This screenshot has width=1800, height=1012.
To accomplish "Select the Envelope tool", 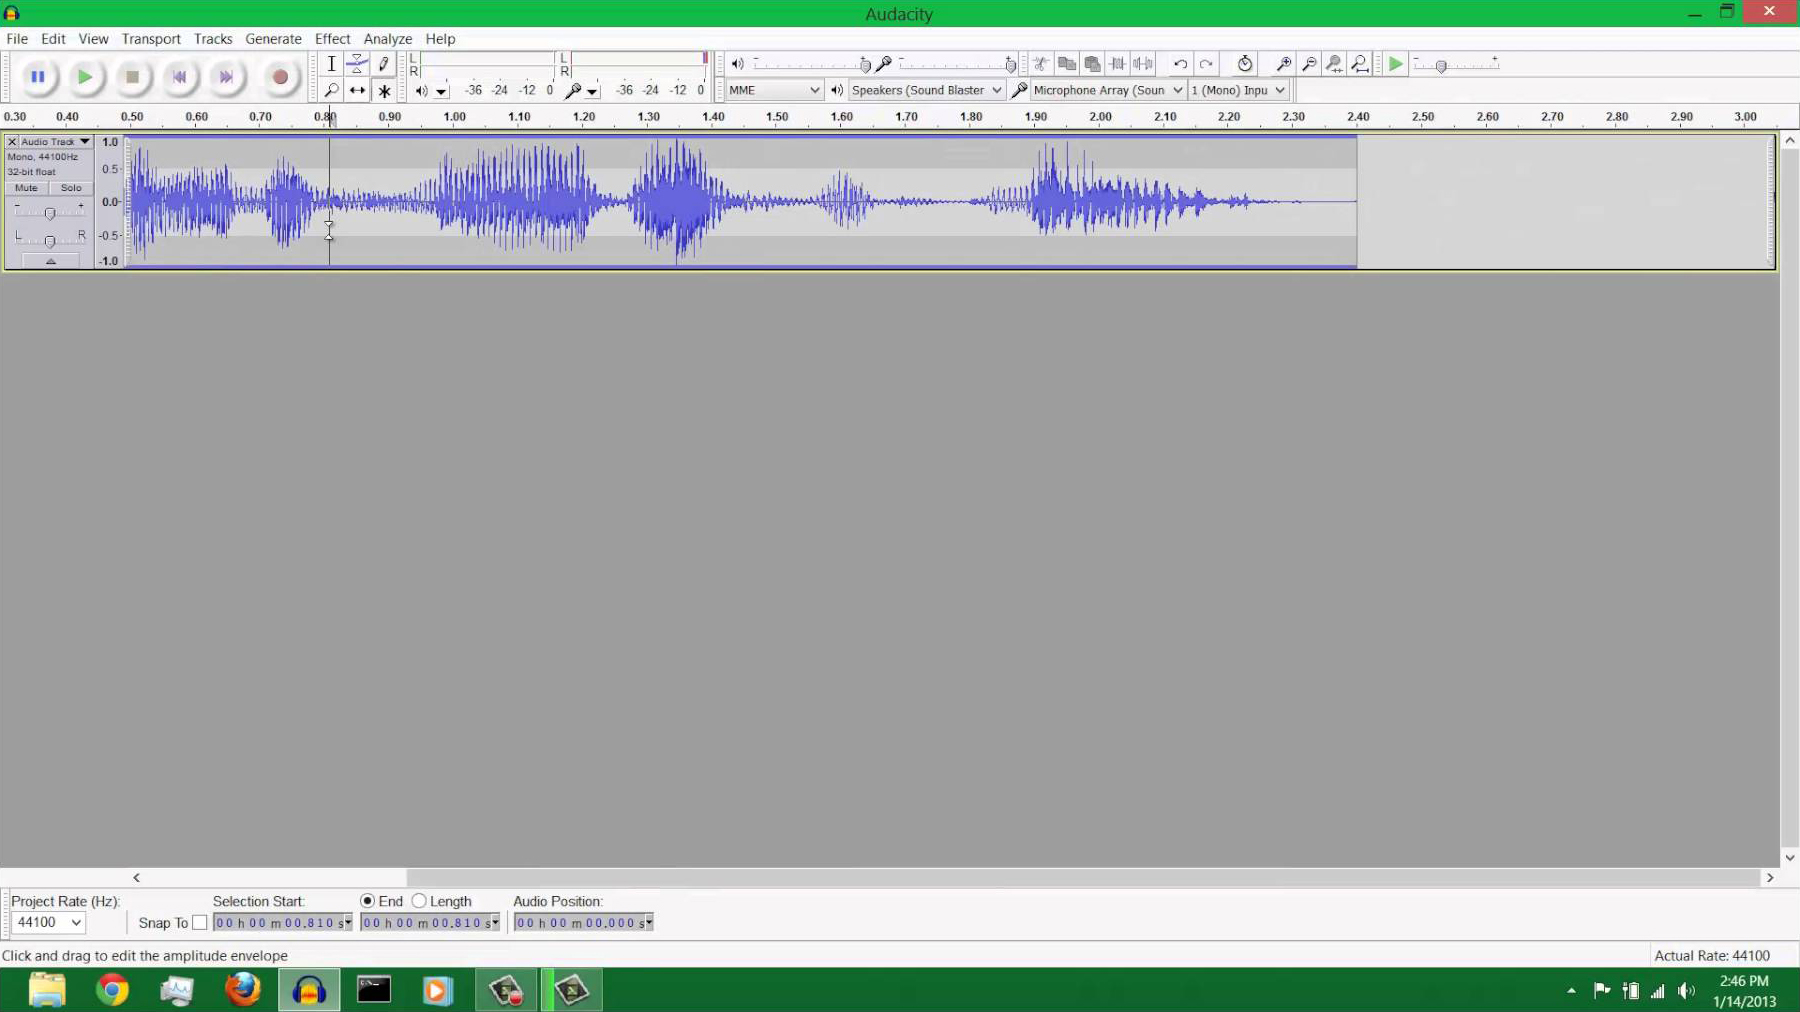I will tap(357, 63).
